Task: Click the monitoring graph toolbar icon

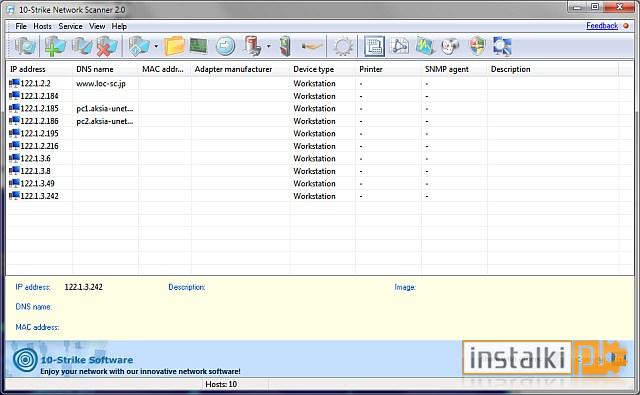Action: tap(425, 46)
